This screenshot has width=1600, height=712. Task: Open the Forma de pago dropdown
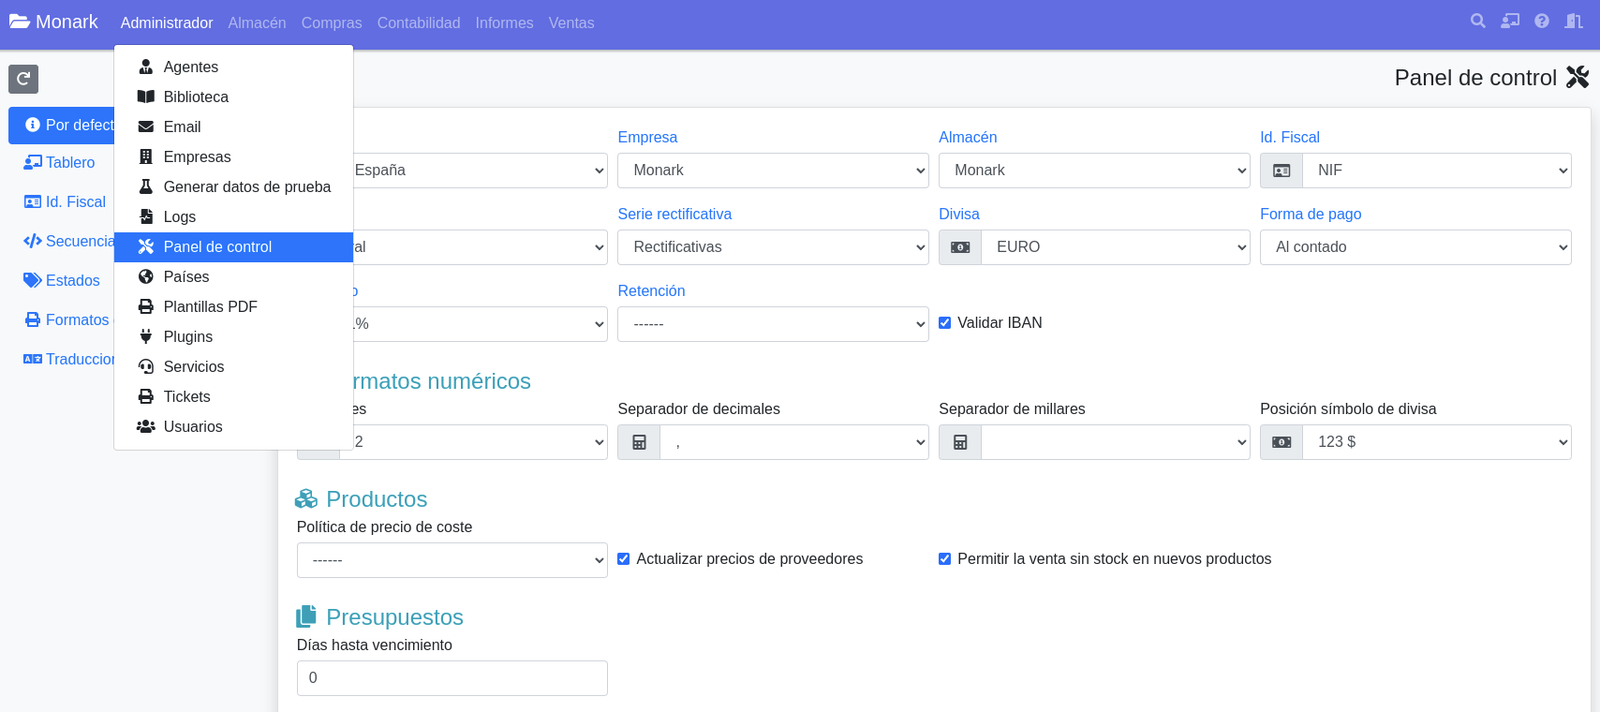1415,247
